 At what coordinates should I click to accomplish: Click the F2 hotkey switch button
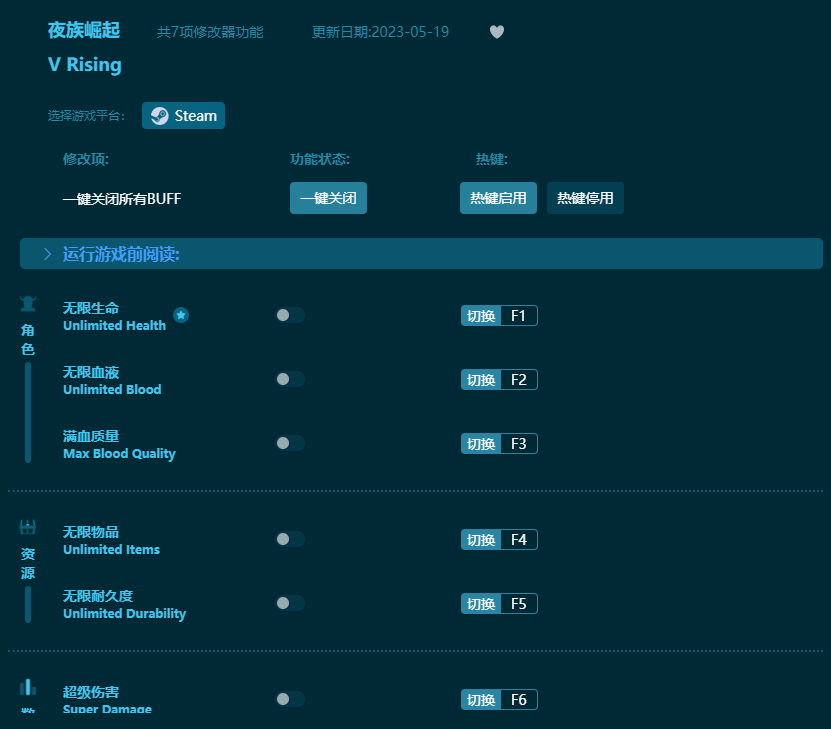[499, 380]
